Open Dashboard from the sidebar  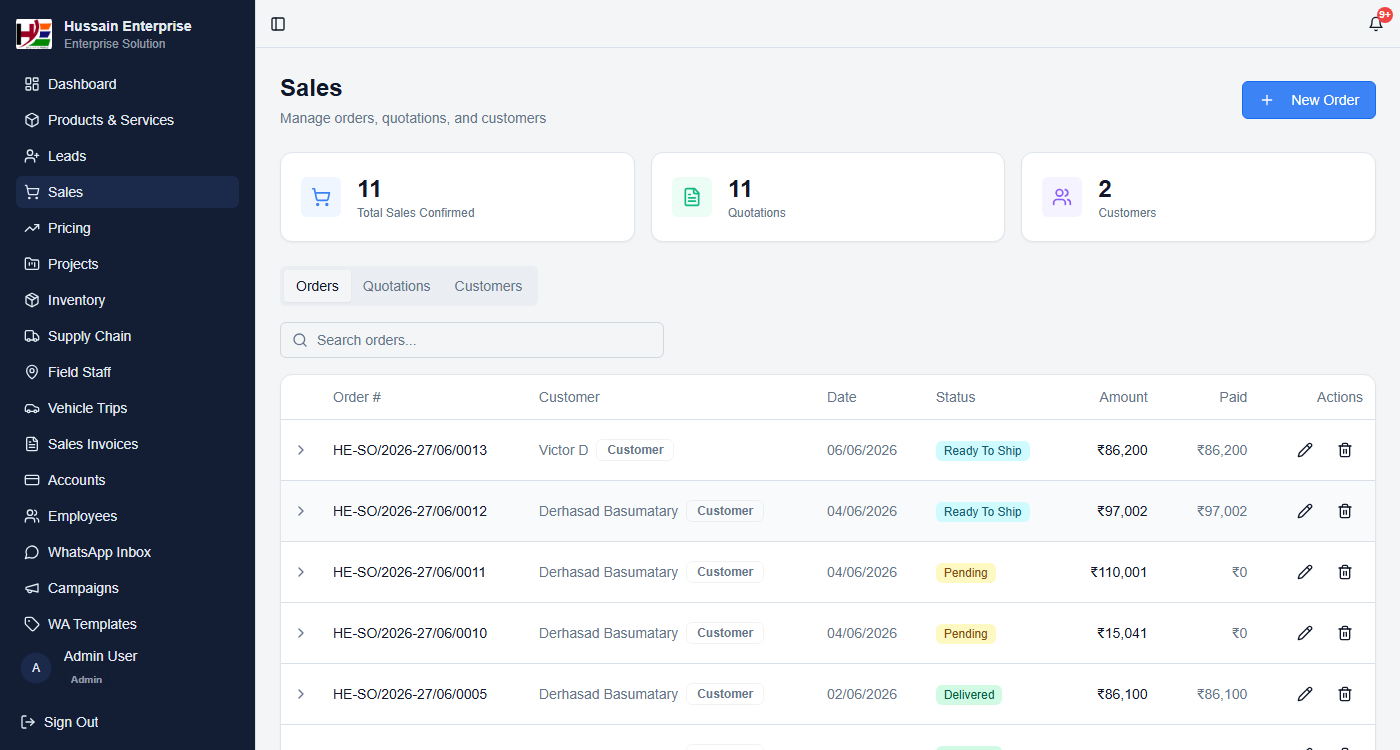[x=127, y=84]
